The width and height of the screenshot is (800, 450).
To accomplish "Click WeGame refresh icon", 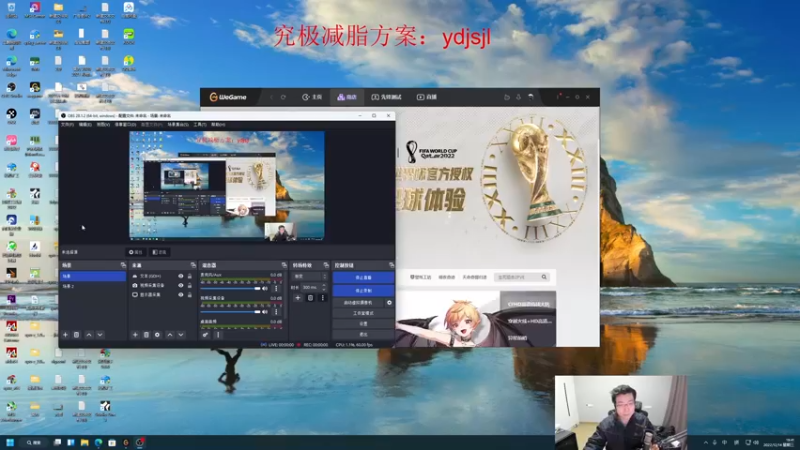I will click(283, 97).
